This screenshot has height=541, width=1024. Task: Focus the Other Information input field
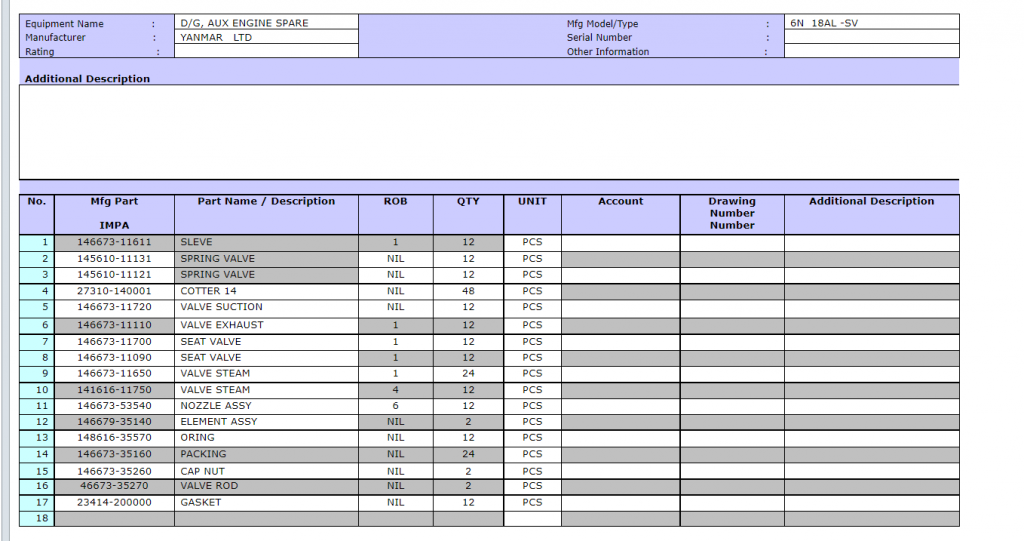tap(870, 51)
